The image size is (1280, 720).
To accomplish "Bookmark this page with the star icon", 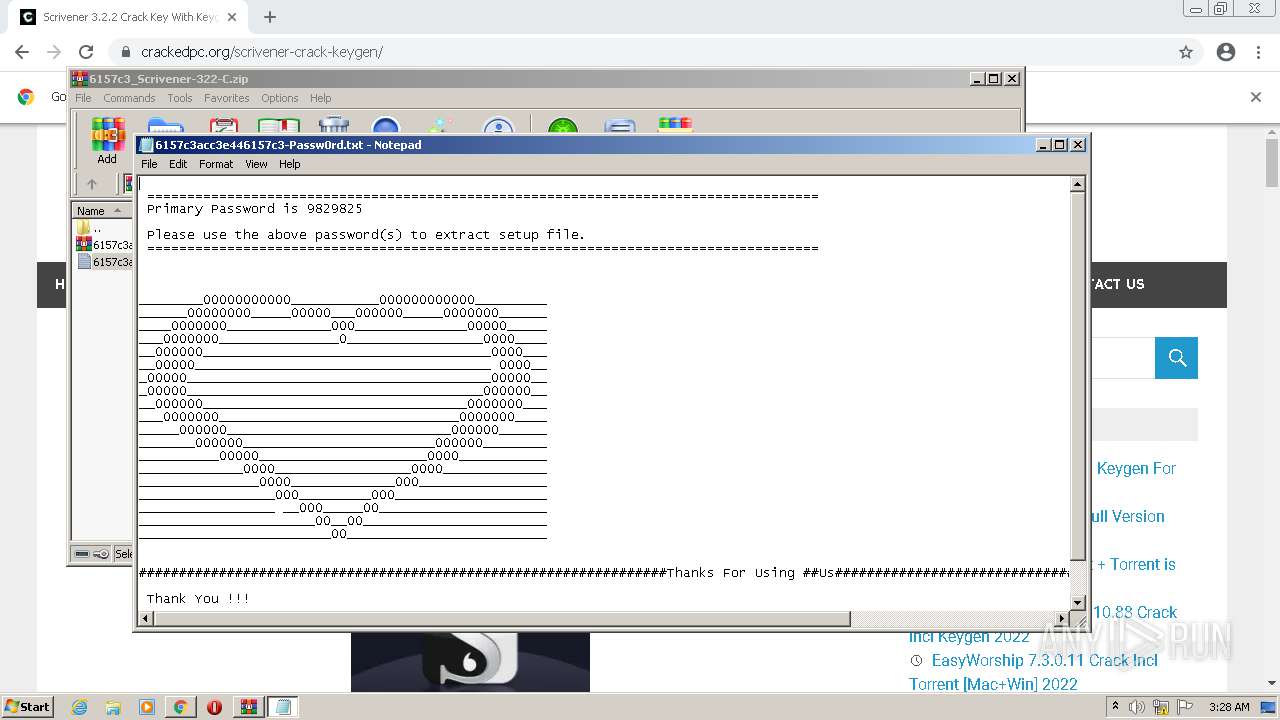I will 1186,52.
